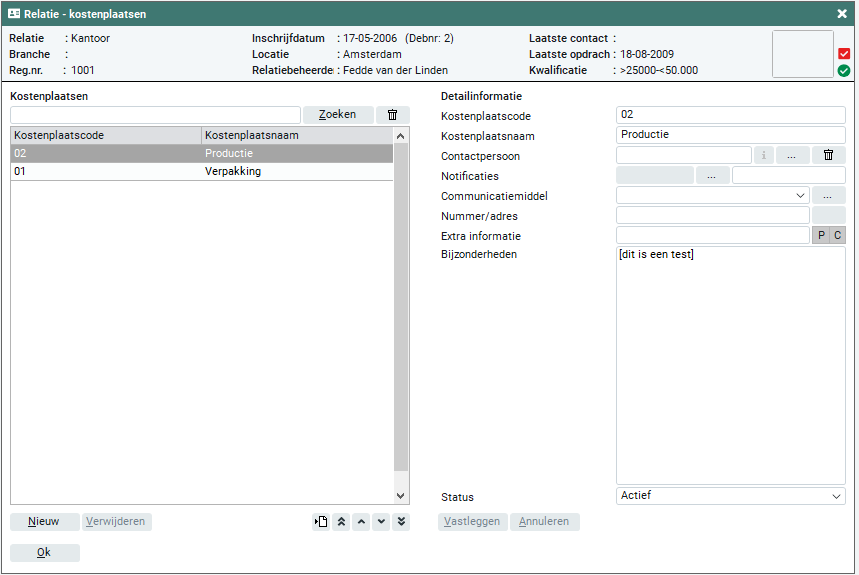Move down one record with the single down arrow
Screen dimensions: 859x575
[x=381, y=522]
